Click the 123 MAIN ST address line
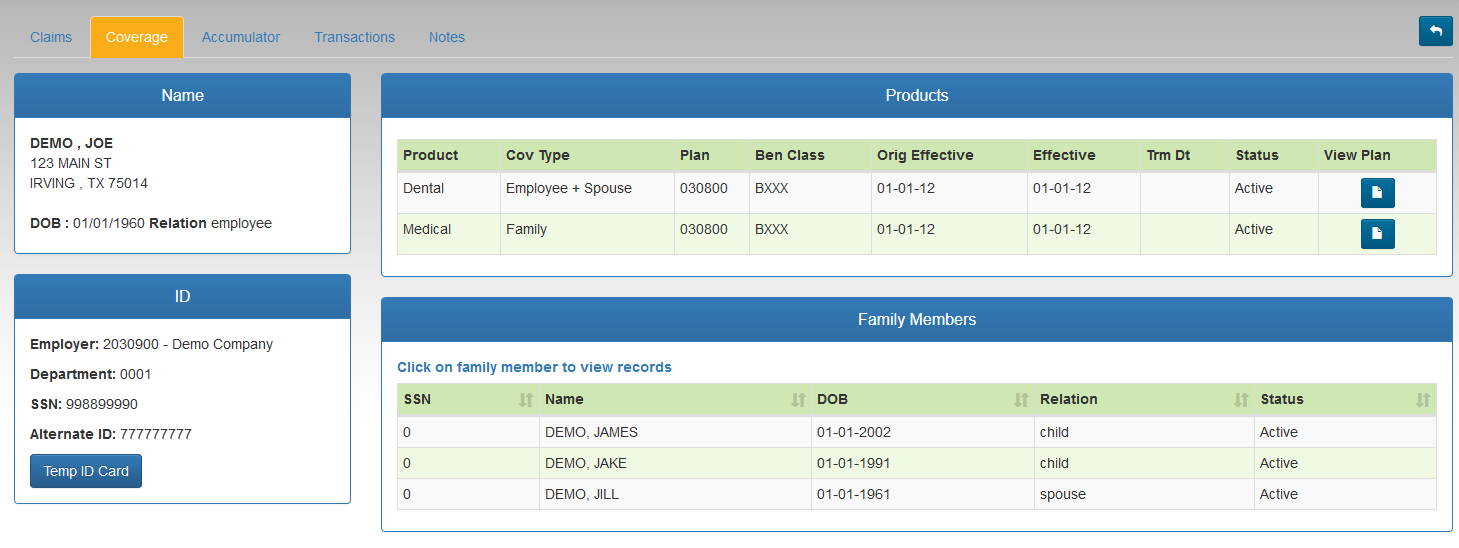This screenshot has height=548, width=1459. [71, 163]
